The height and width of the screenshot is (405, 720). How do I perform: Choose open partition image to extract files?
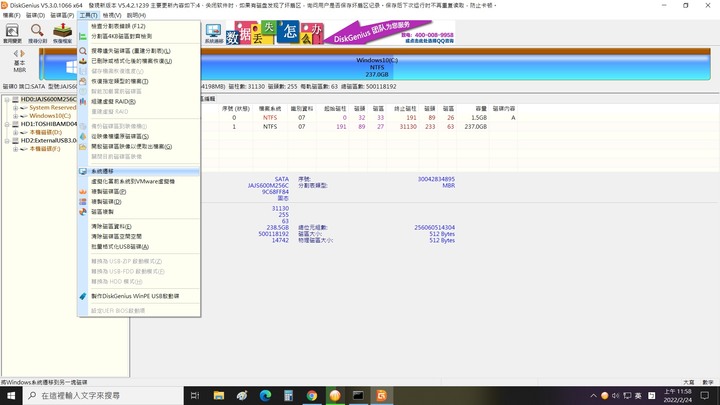[x=139, y=146]
